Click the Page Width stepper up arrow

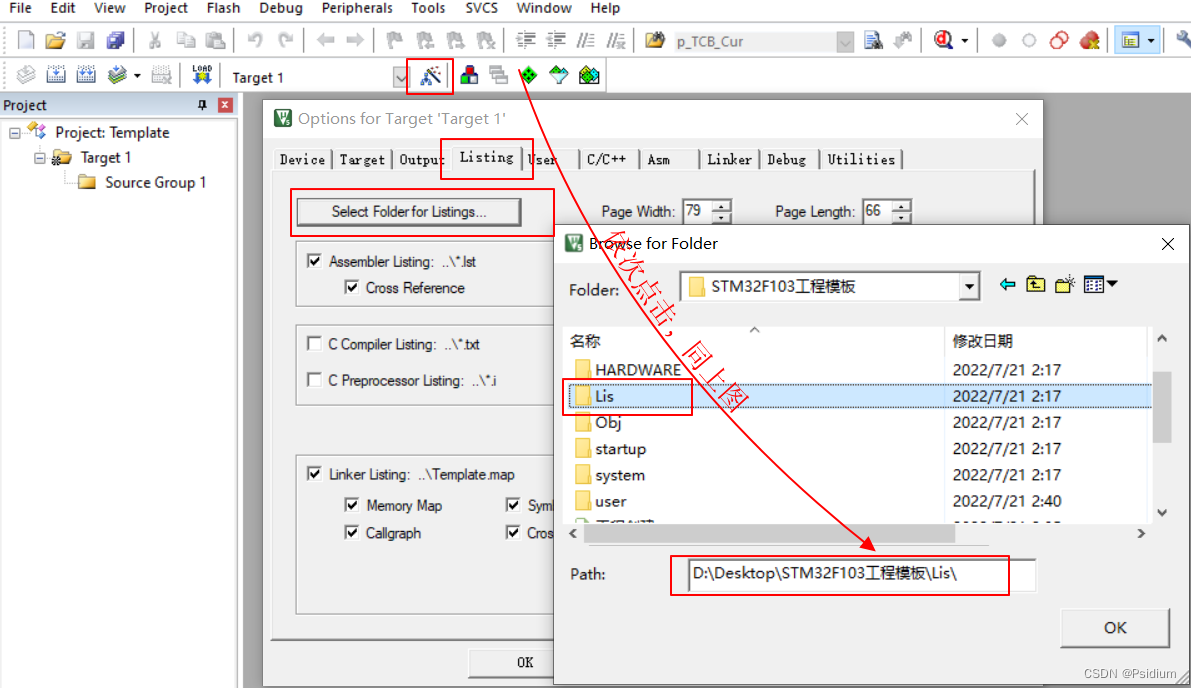click(x=722, y=205)
